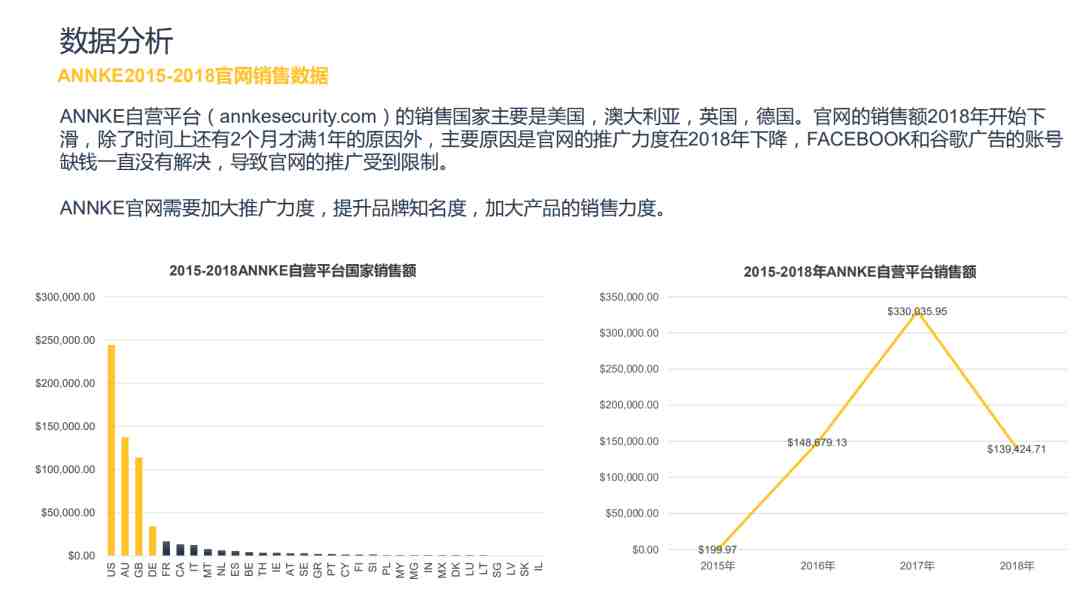The width and height of the screenshot is (1080, 606).
Task: Click the CA country label on x-axis
Action: (180, 570)
